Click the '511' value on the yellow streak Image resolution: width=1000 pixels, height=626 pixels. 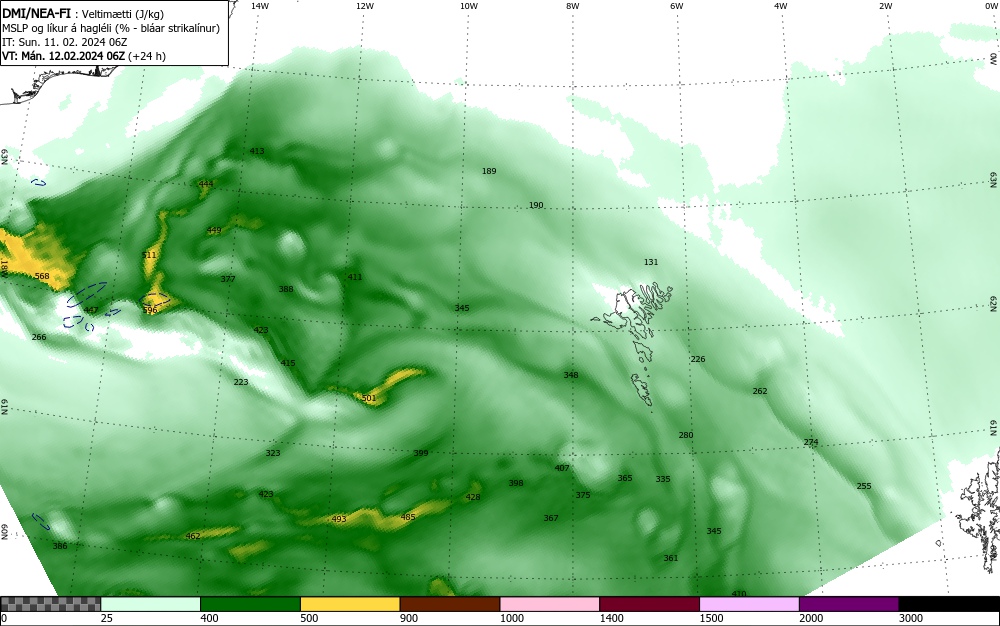tap(149, 255)
